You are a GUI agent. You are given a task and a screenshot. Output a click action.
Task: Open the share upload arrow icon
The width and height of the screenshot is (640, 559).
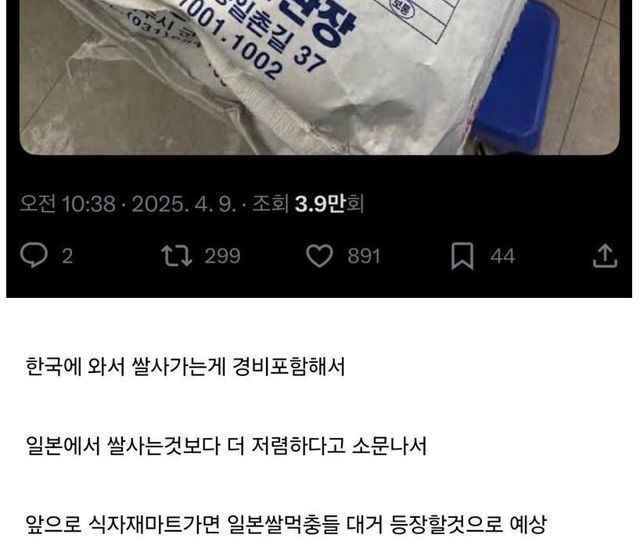tap(605, 256)
